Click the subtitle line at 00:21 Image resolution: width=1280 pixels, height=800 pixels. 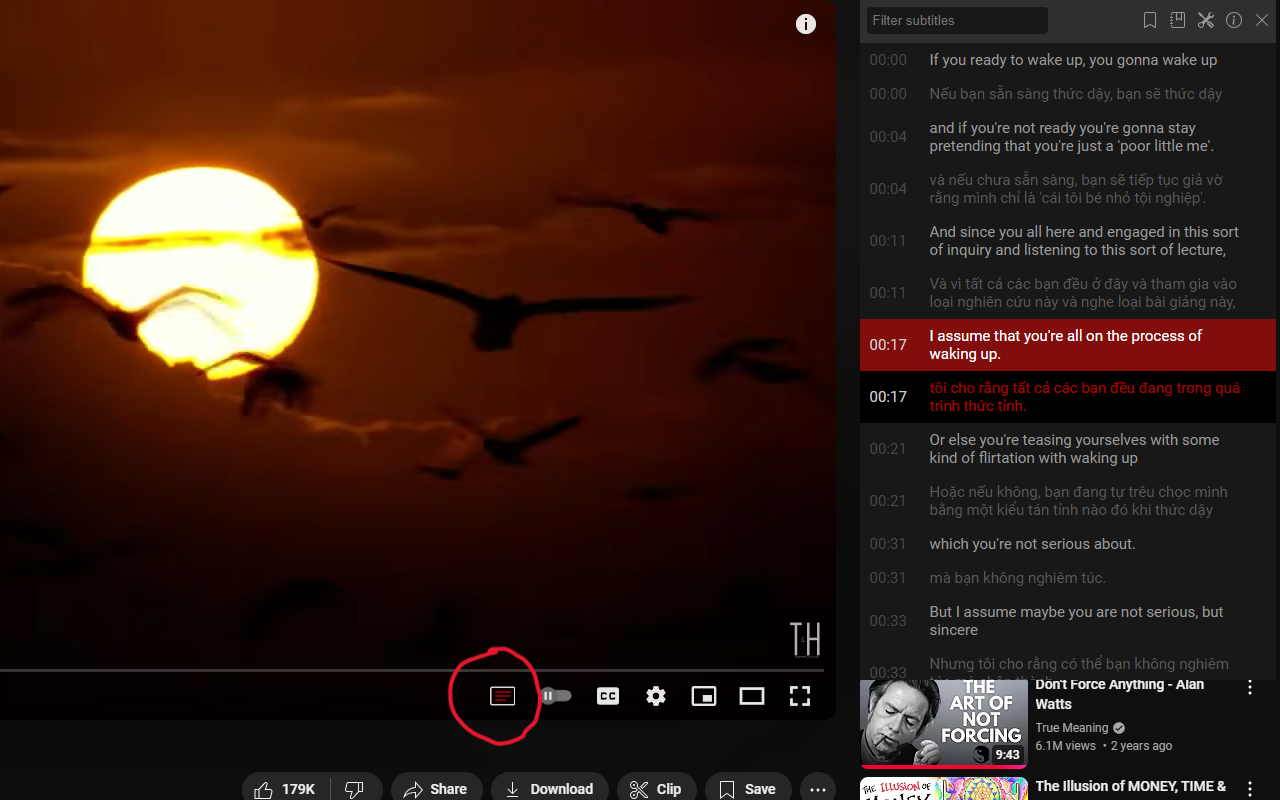tap(1074, 448)
